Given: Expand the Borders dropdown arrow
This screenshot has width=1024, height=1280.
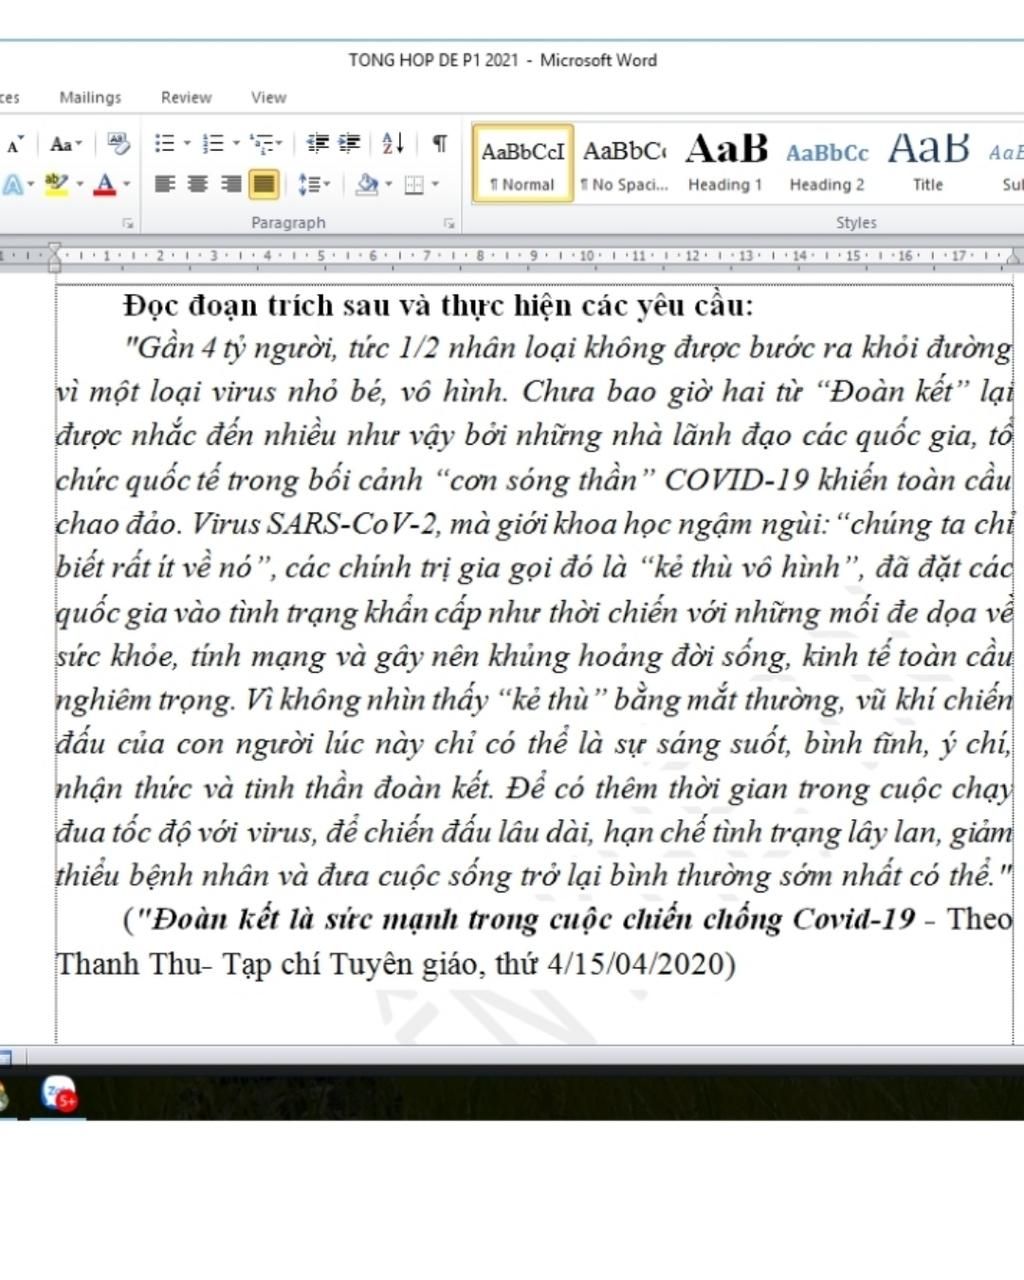Looking at the screenshot, I should pyautogui.click(x=435, y=185).
